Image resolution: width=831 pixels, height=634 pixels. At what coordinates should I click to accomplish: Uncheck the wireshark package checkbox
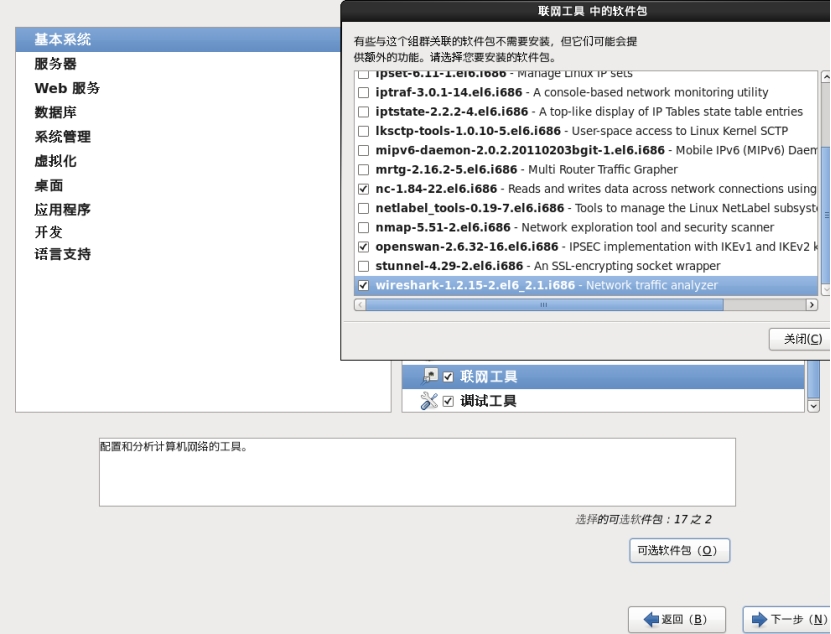(363, 285)
